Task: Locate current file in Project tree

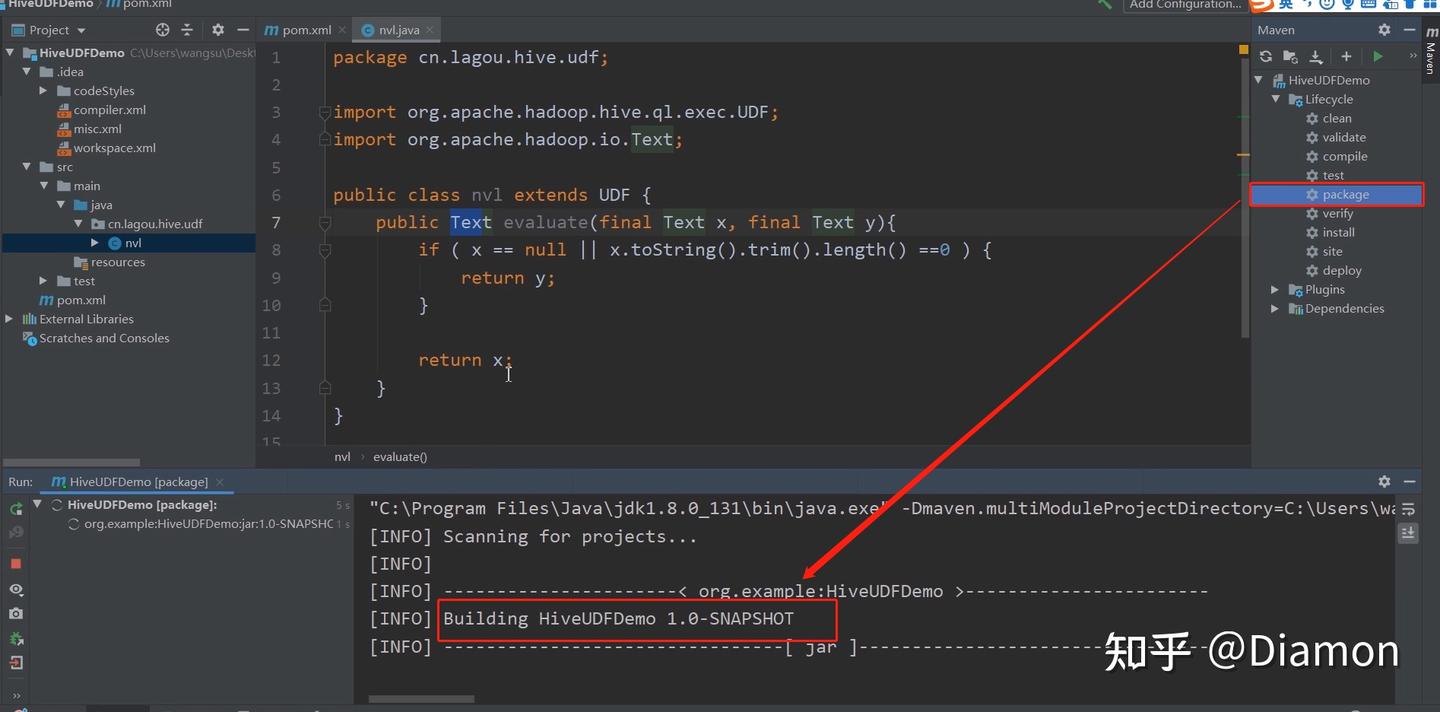Action: [163, 30]
